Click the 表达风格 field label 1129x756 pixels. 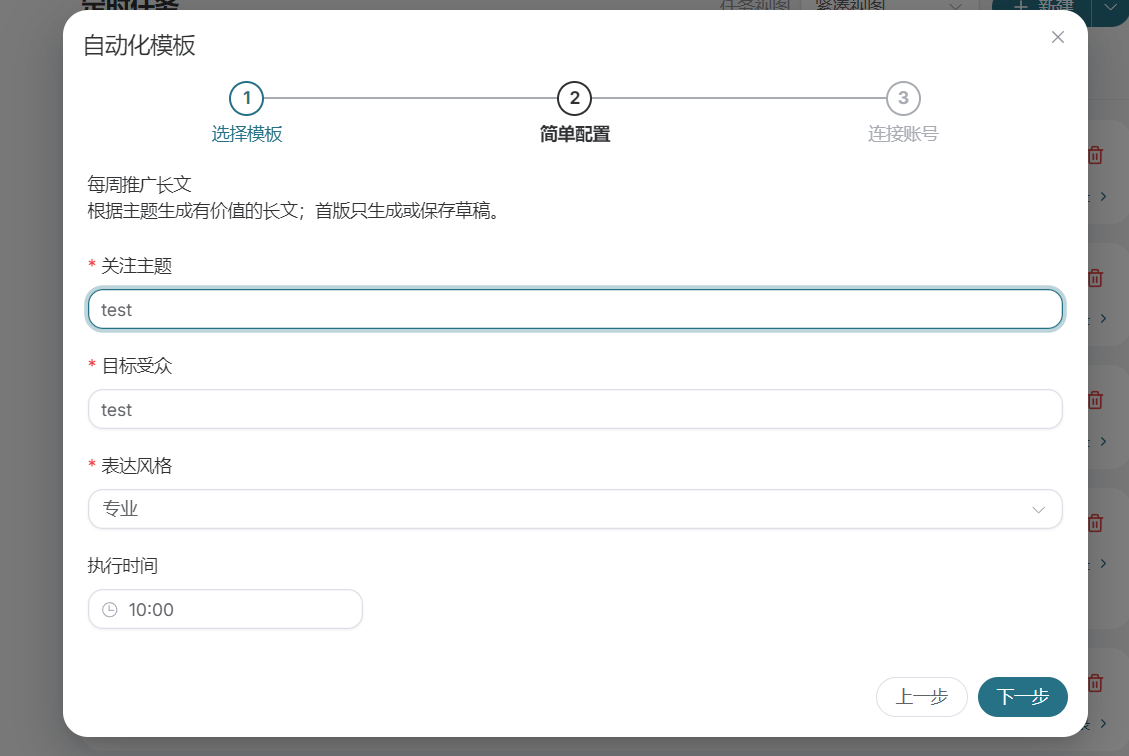tap(136, 466)
